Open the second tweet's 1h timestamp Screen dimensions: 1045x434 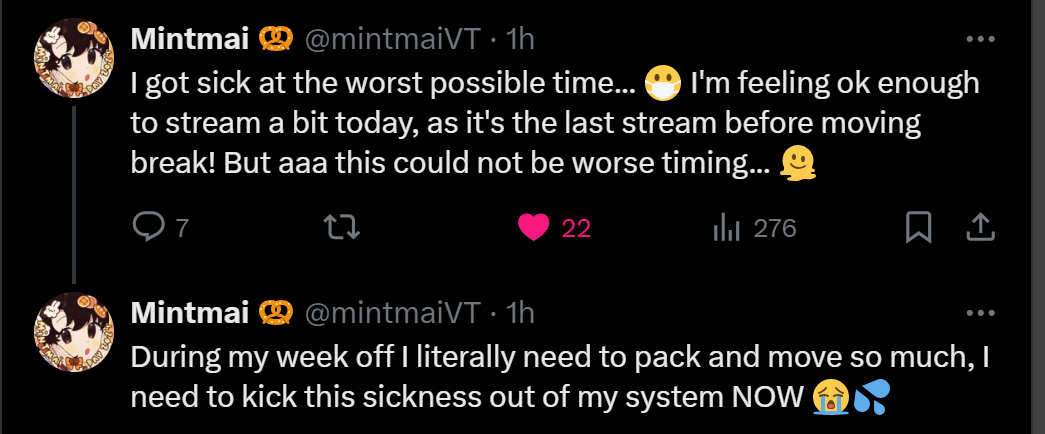521,312
